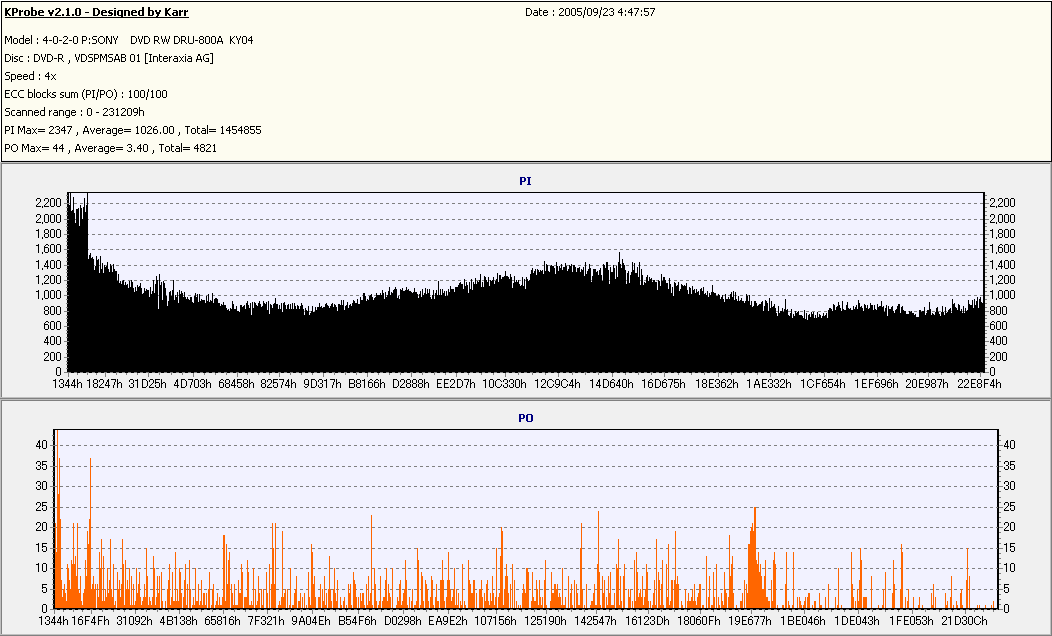The width and height of the screenshot is (1052, 636).
Task: Click the 4D703h label on PI axis
Action: pos(193,383)
